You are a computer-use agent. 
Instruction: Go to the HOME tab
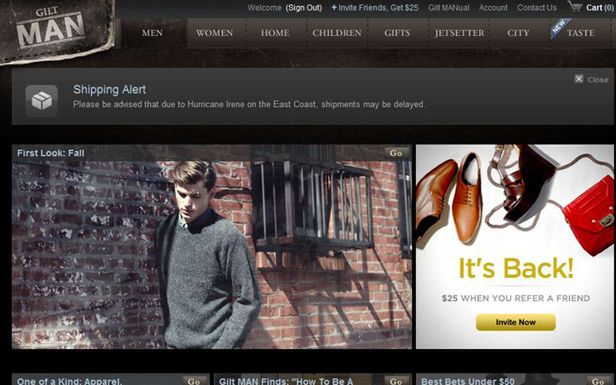tap(275, 33)
